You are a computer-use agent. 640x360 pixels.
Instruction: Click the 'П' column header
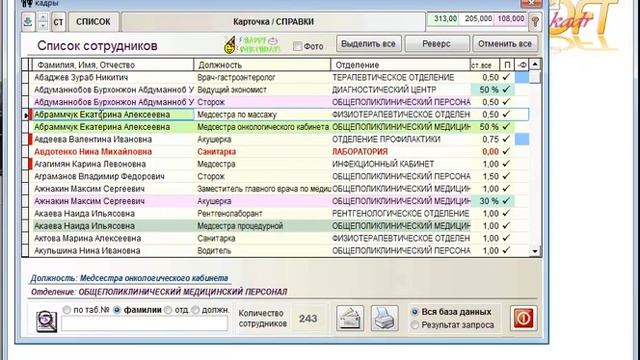point(507,65)
